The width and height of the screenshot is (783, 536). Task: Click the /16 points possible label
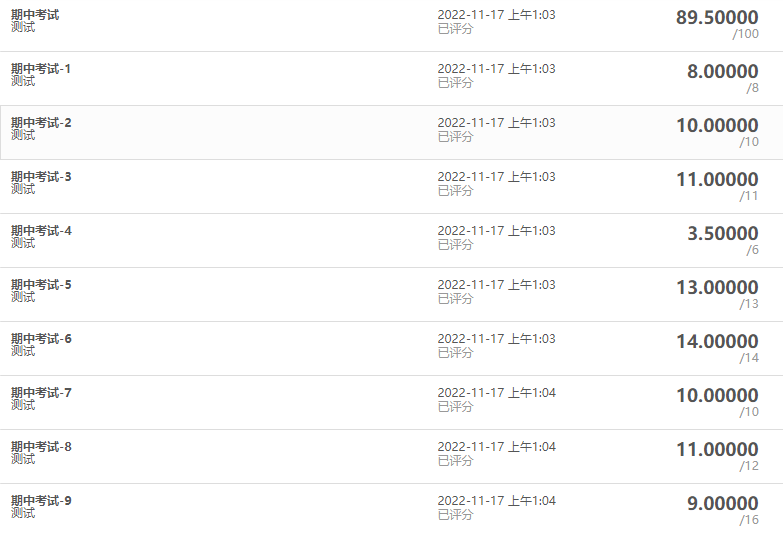click(749, 520)
